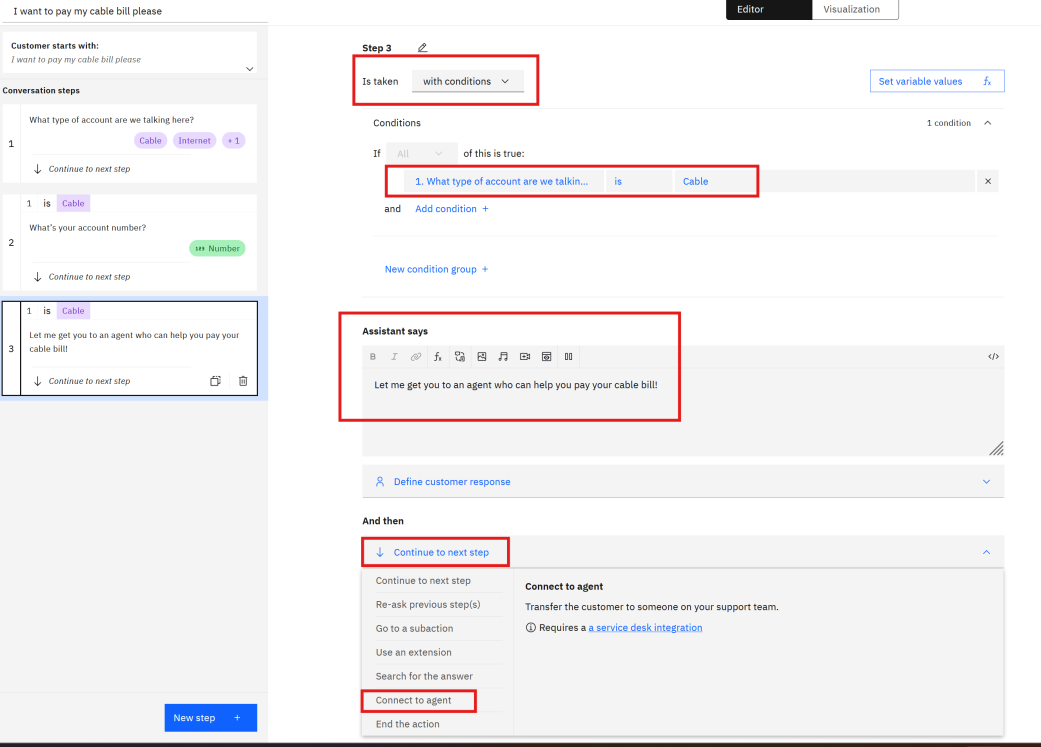This screenshot has height=747, width=1041.
Task: Delete step 3 using the trash icon
Action: (x=243, y=381)
